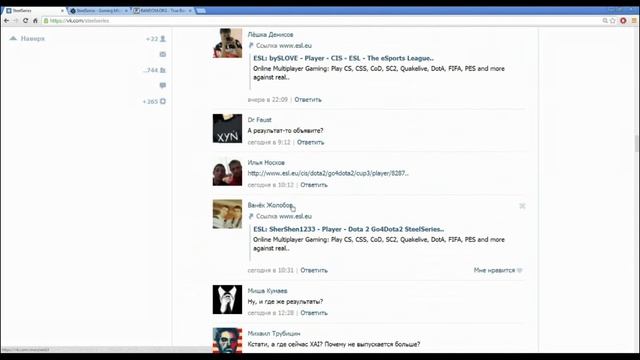Click the timestamp 'вчера в 22:09'
The height and width of the screenshot is (360, 640).
[x=268, y=100]
